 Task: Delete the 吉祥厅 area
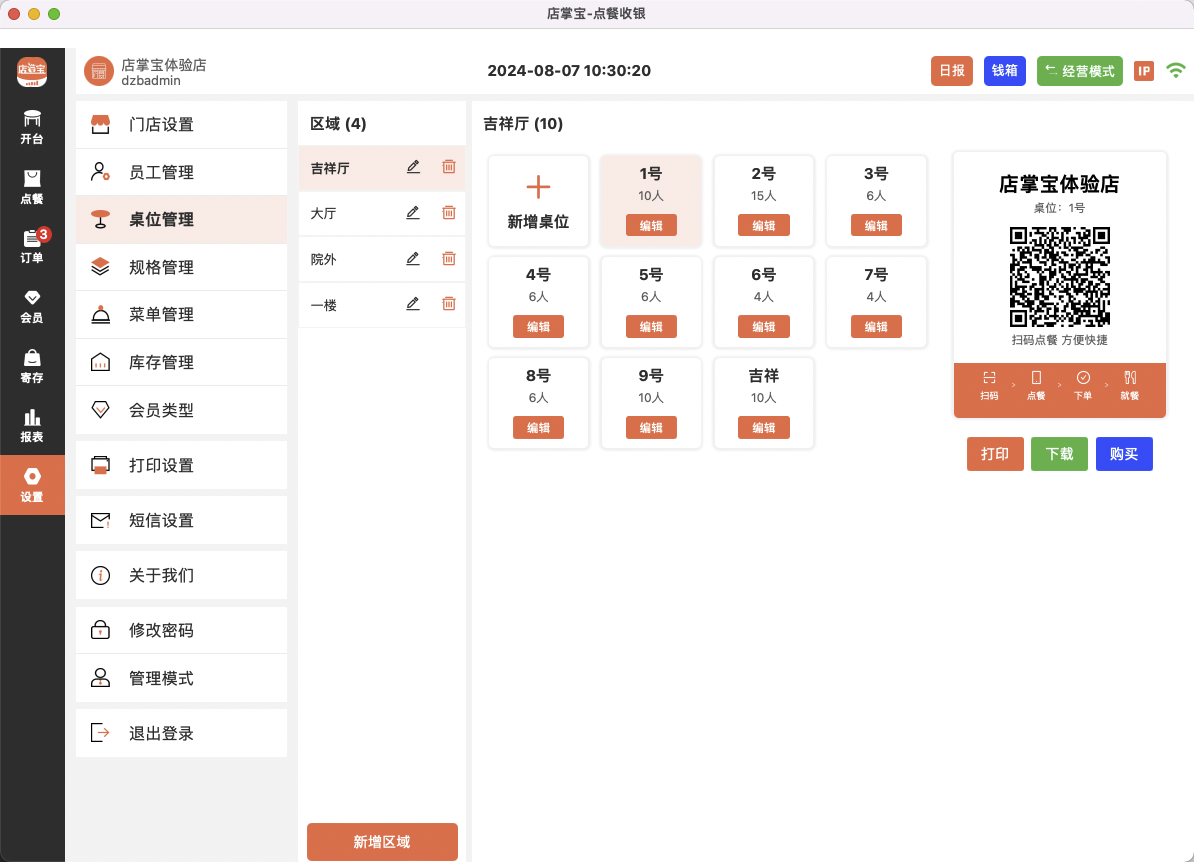tap(449, 167)
